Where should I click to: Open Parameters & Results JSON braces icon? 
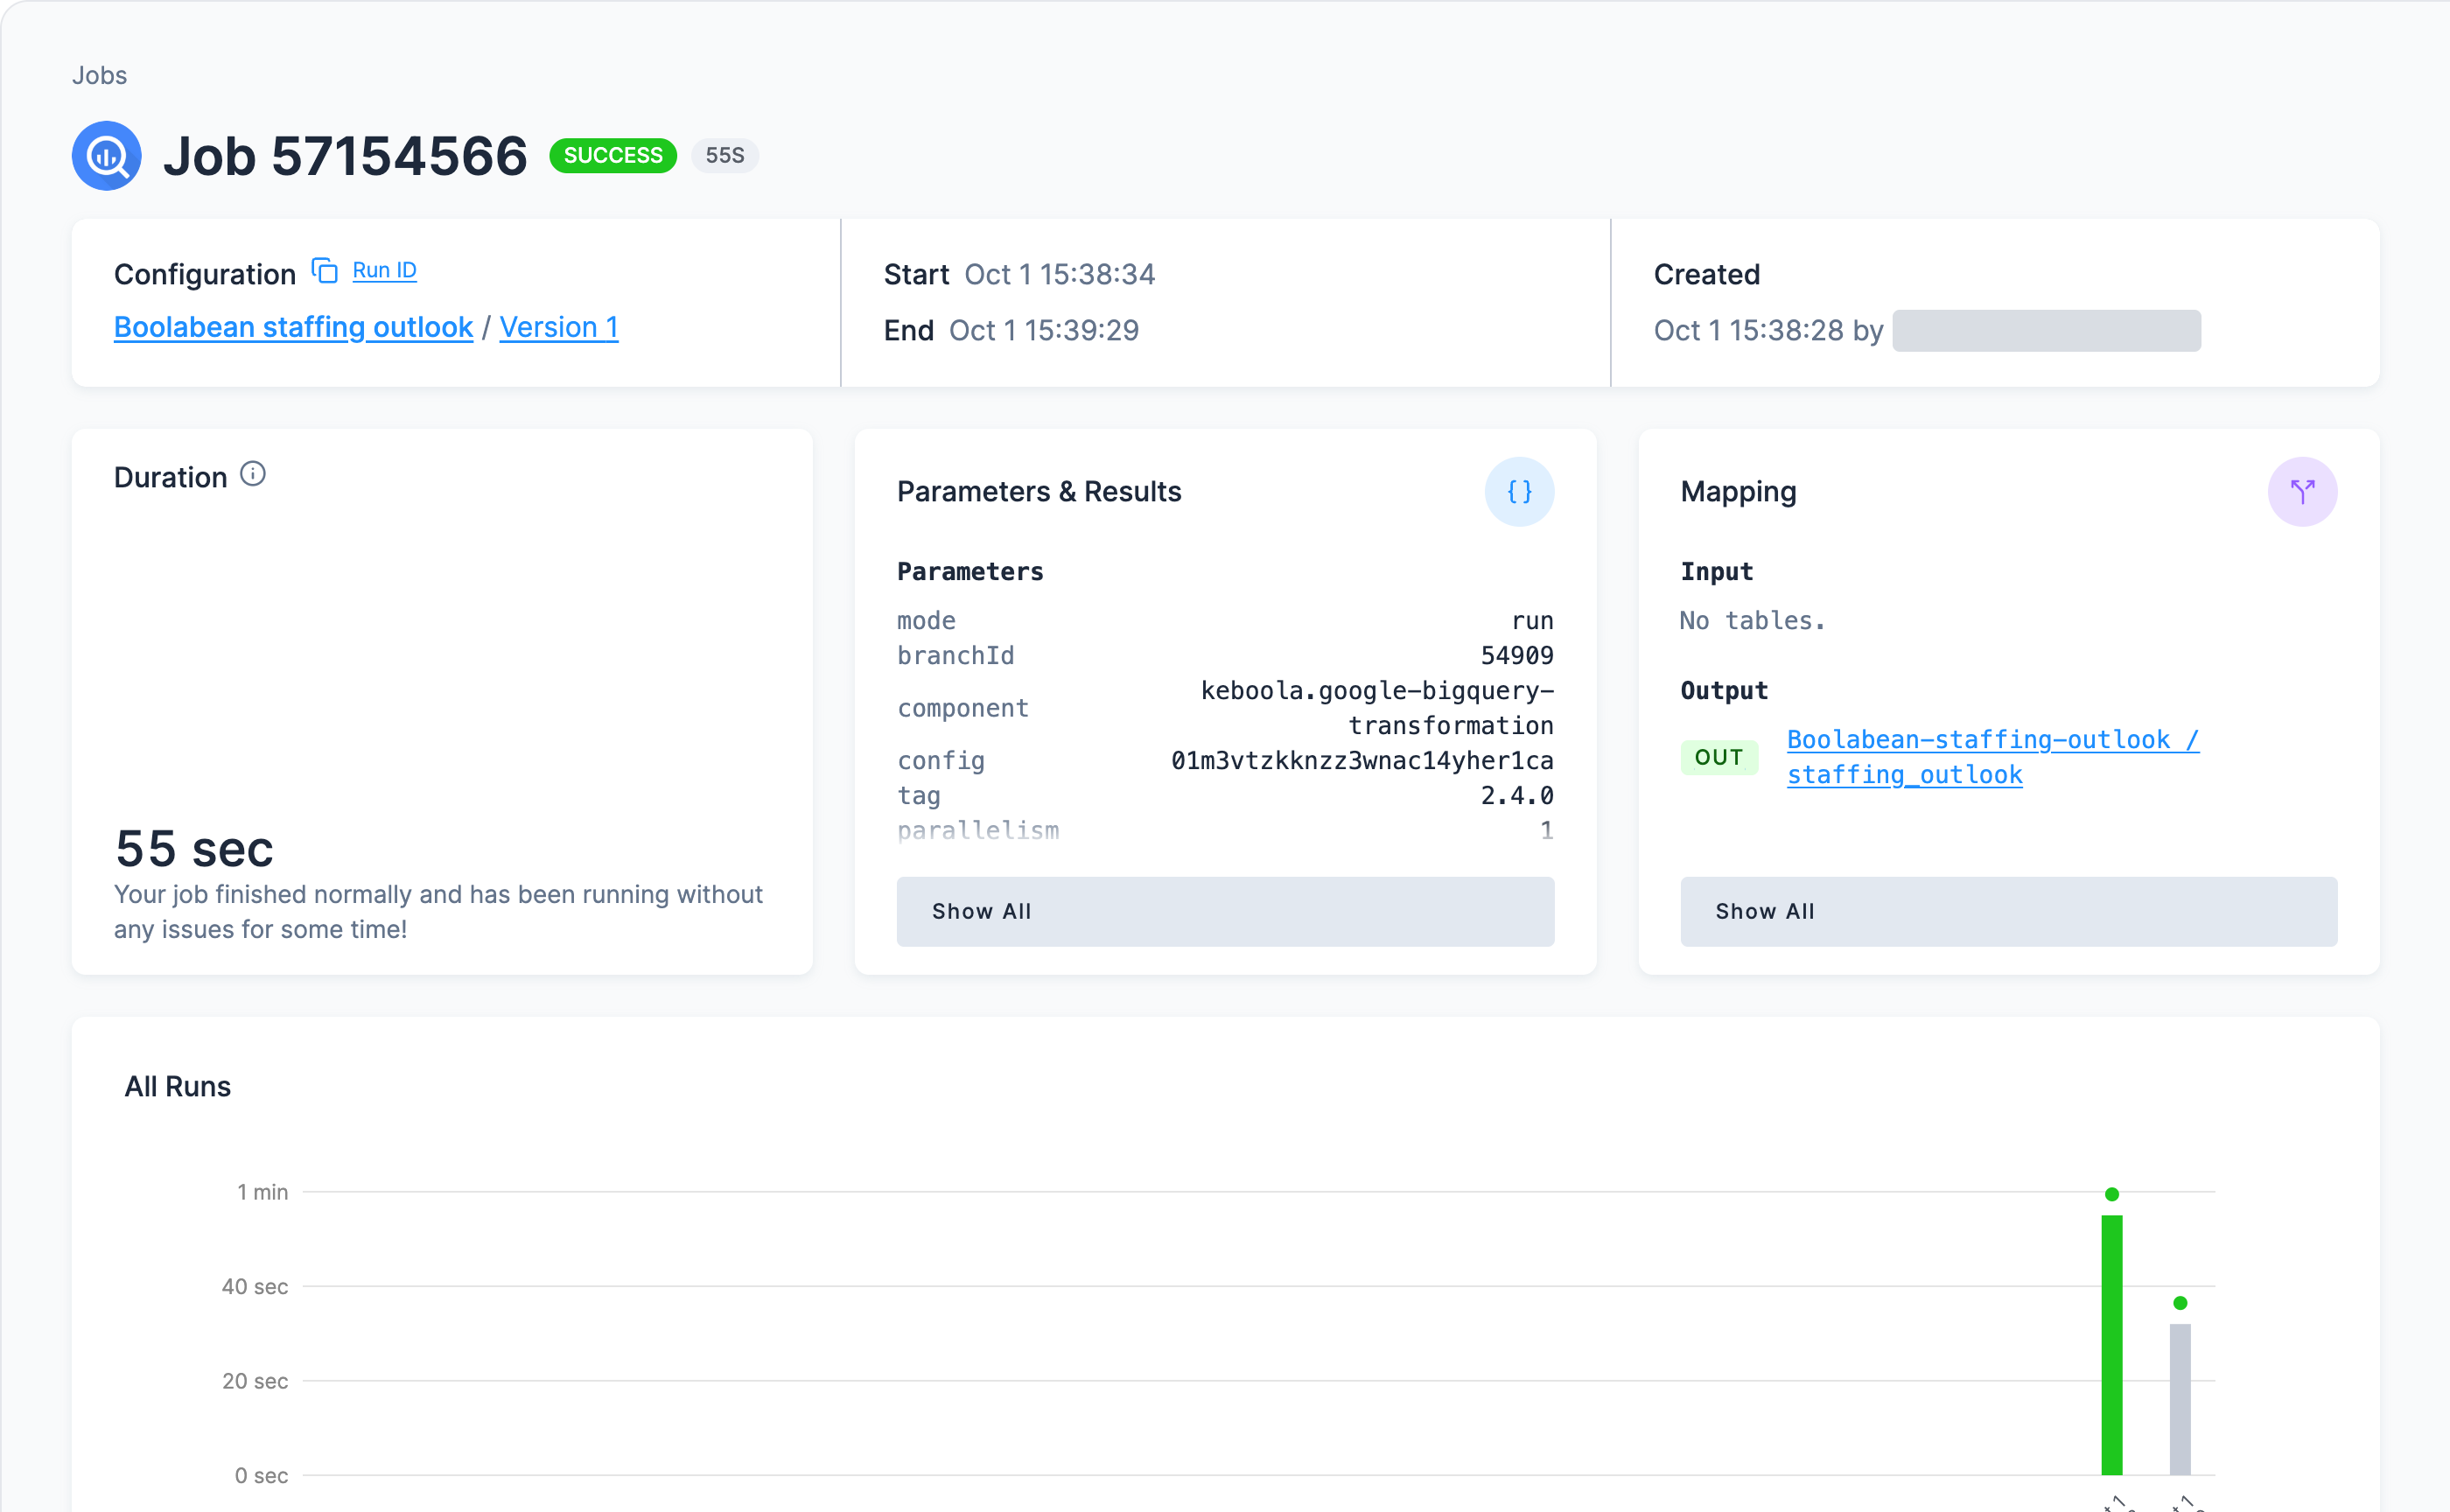(x=1518, y=491)
